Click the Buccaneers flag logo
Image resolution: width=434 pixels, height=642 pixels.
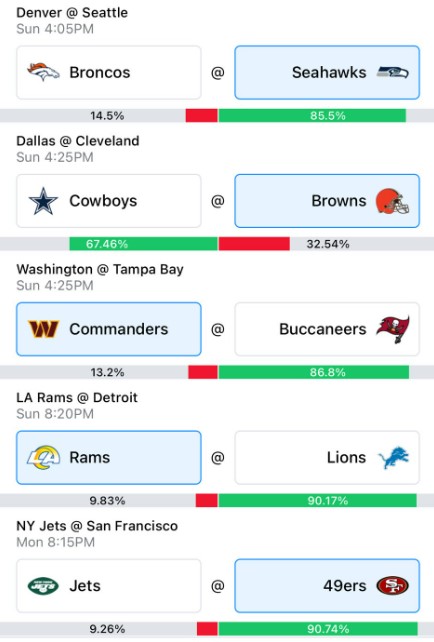click(393, 329)
